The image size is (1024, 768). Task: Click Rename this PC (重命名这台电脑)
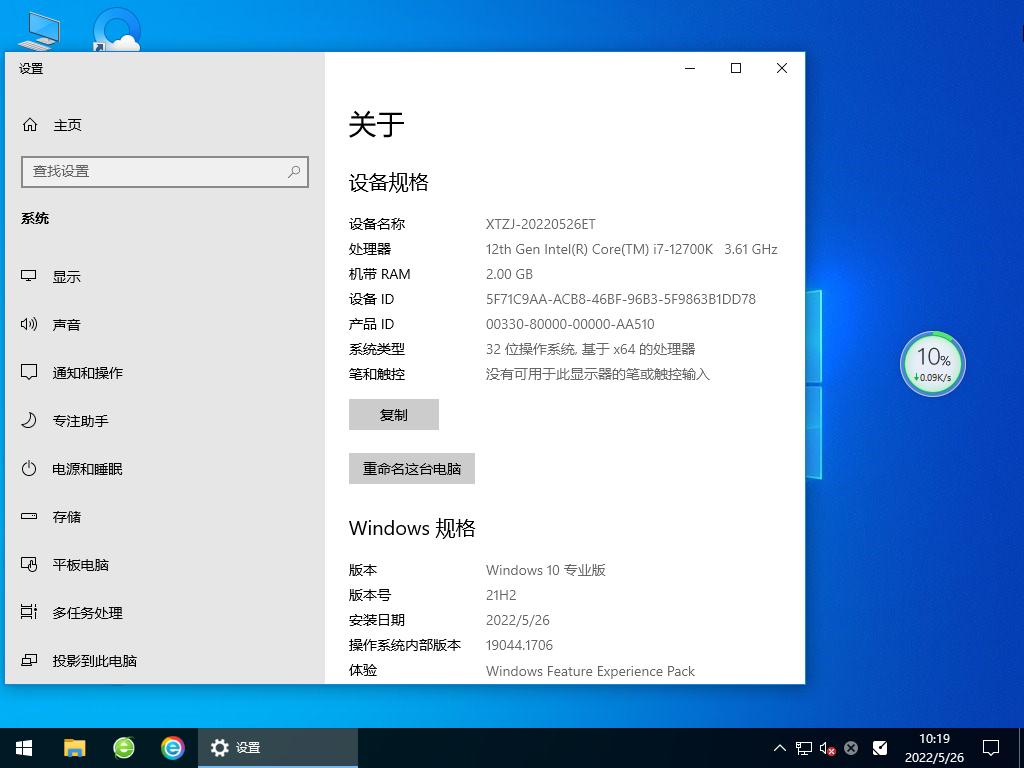click(411, 468)
